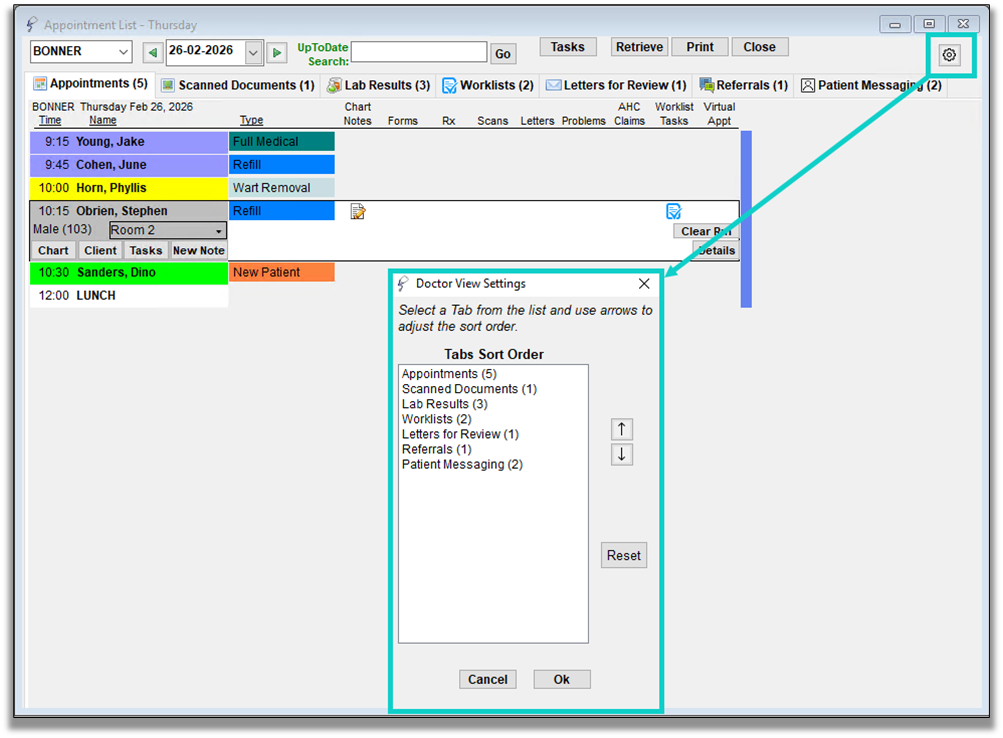Open the date picker dropdown

tap(253, 52)
